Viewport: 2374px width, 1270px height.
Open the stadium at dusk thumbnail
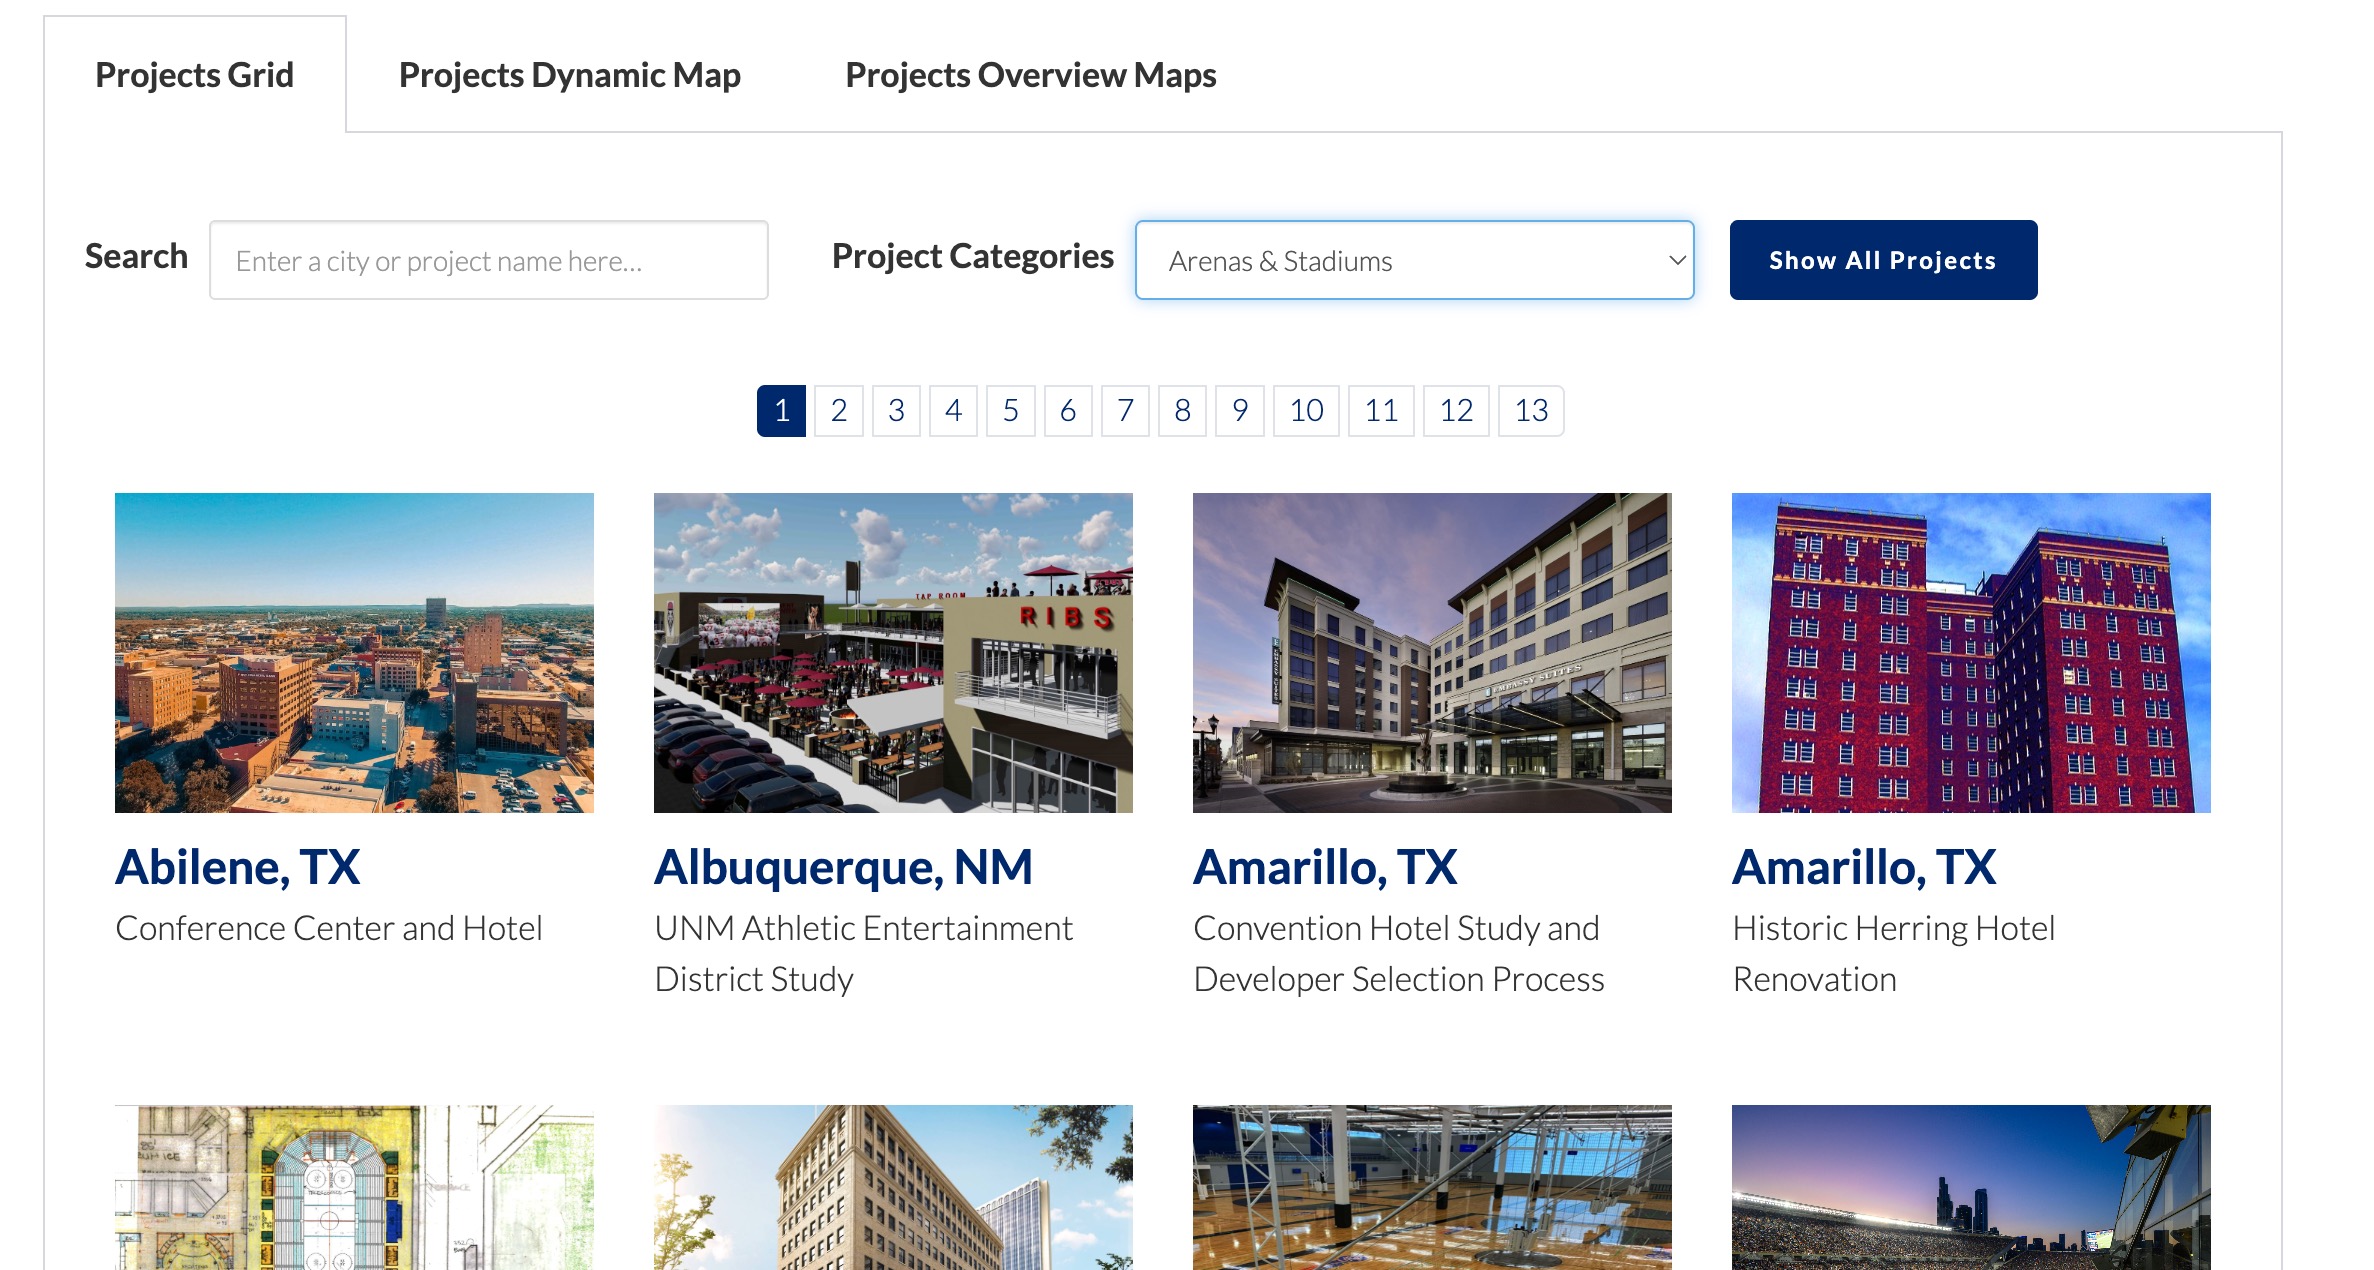point(1971,1187)
